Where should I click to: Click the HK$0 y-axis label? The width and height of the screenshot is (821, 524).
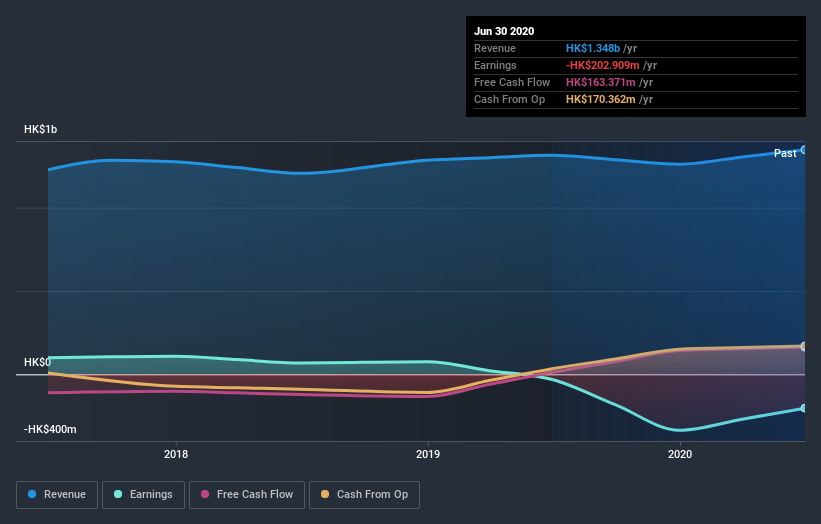tap(37, 362)
